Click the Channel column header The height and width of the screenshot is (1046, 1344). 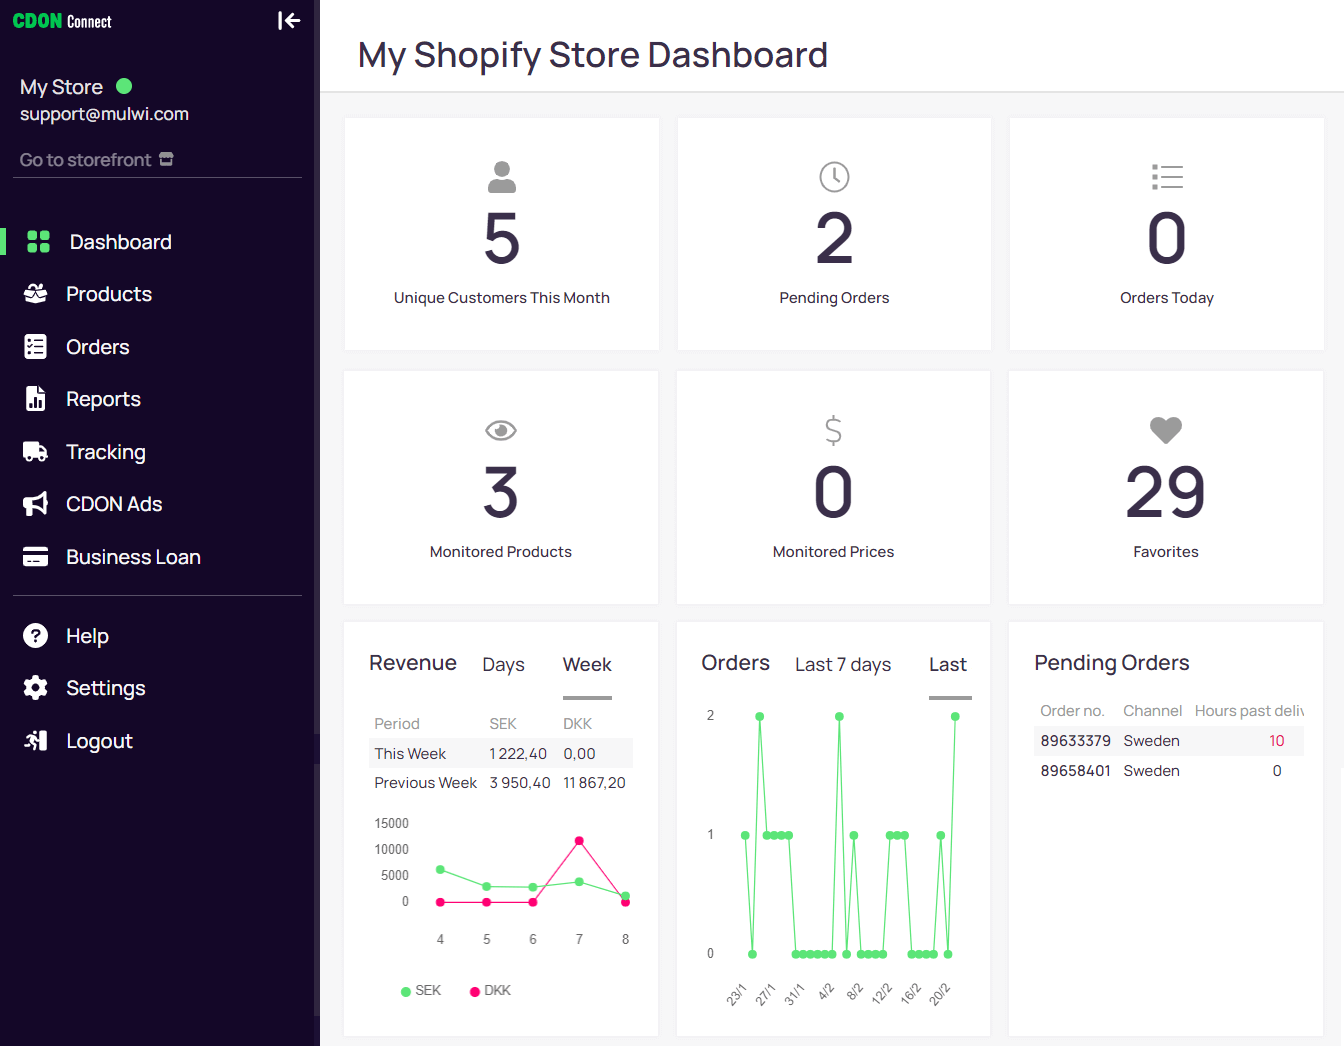point(1152,711)
